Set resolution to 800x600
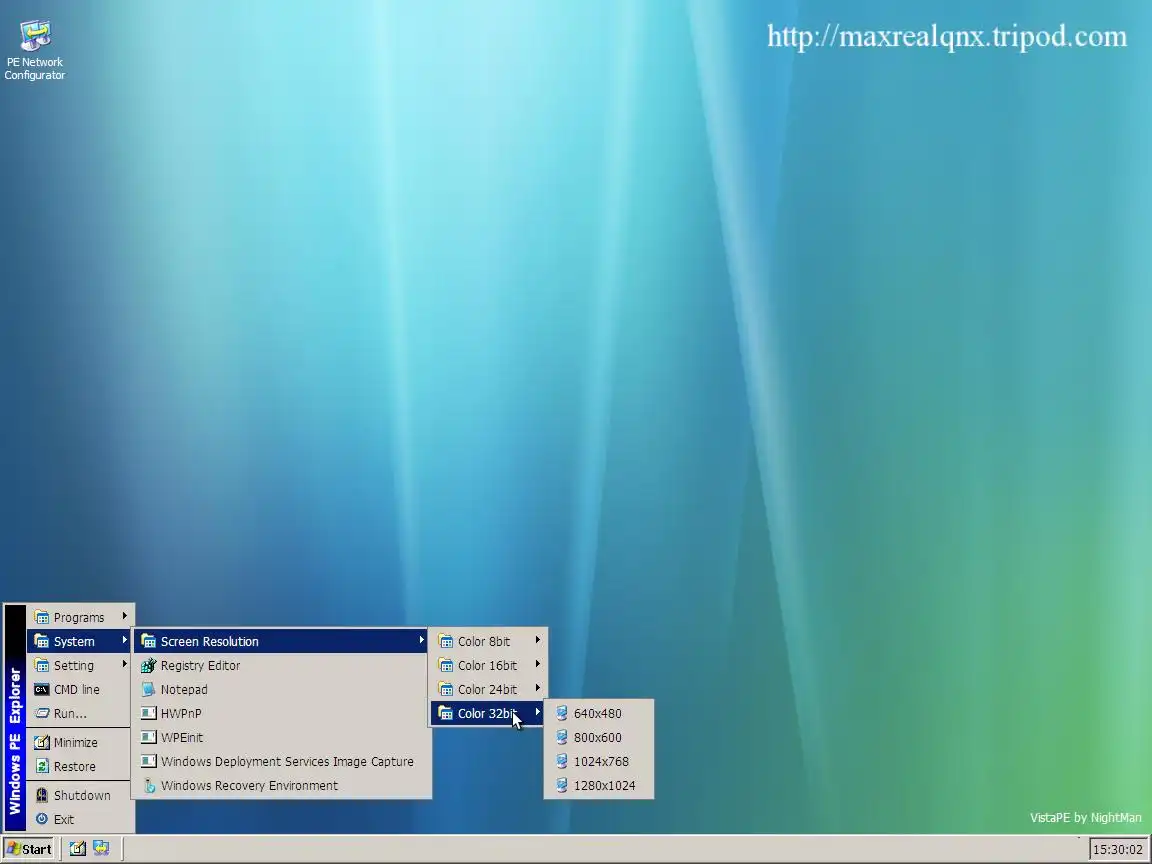Image resolution: width=1152 pixels, height=864 pixels. 598,738
